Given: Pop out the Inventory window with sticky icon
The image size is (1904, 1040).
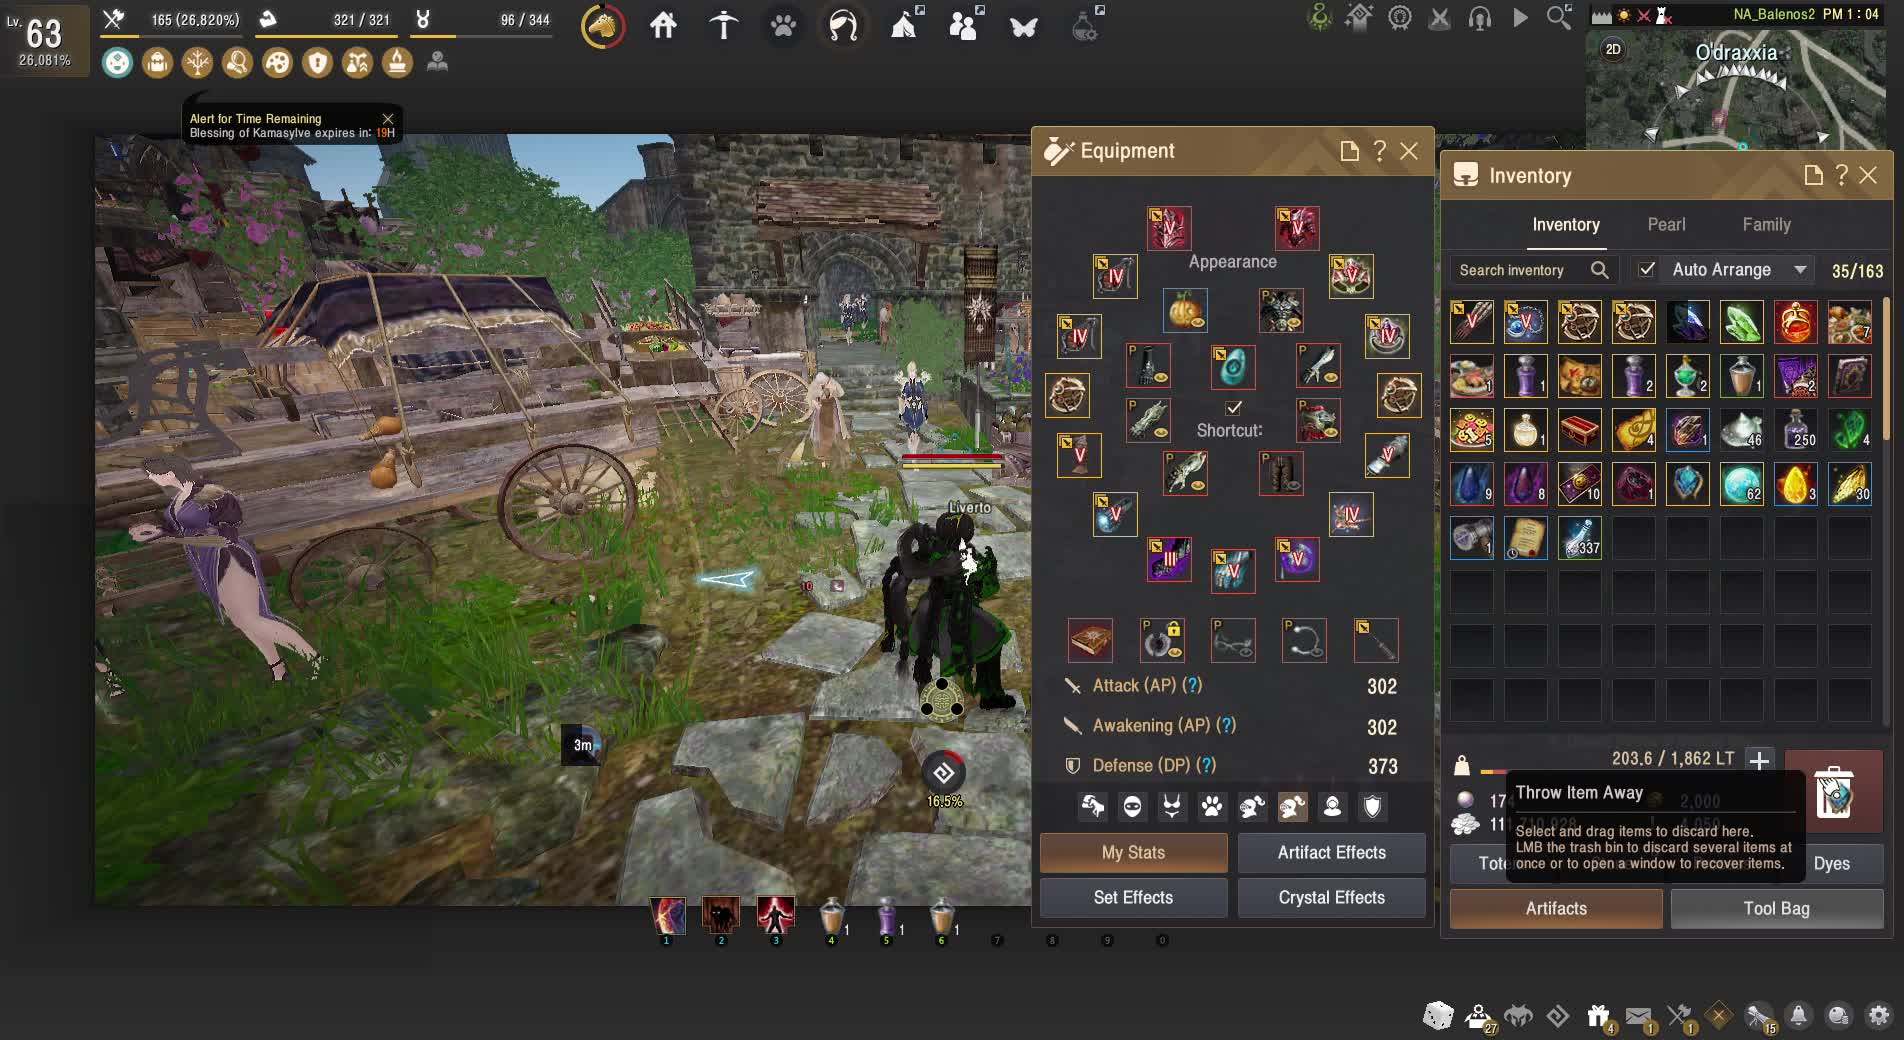Looking at the screenshot, I should 1813,176.
